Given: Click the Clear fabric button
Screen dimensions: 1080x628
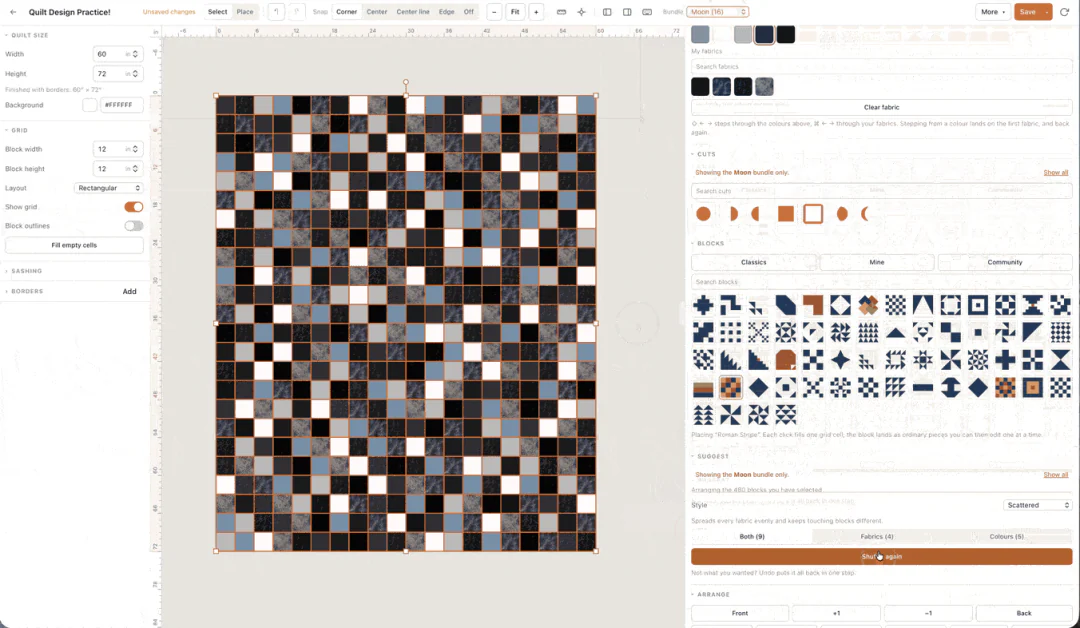Looking at the screenshot, I should pyautogui.click(x=882, y=107).
